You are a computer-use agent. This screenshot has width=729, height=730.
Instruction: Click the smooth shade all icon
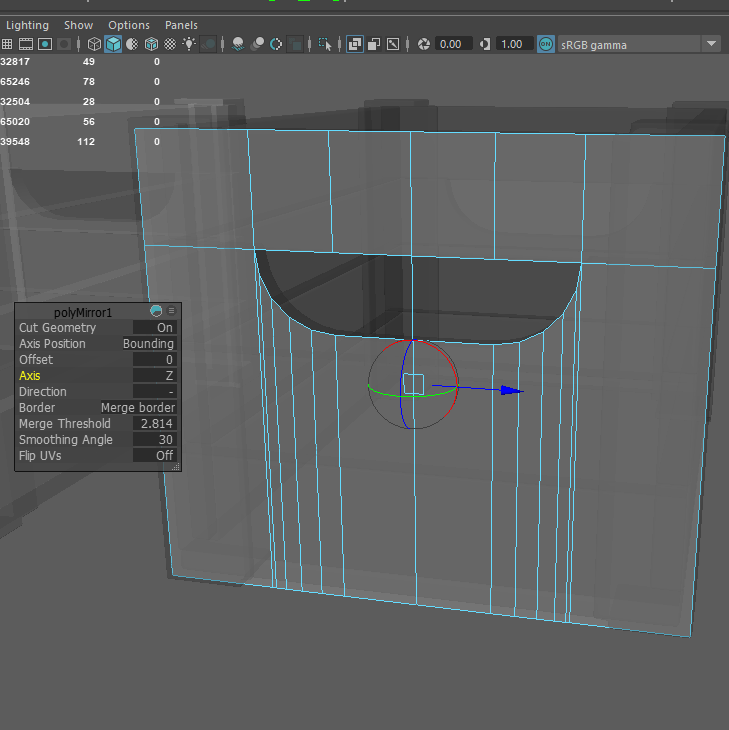(113, 44)
